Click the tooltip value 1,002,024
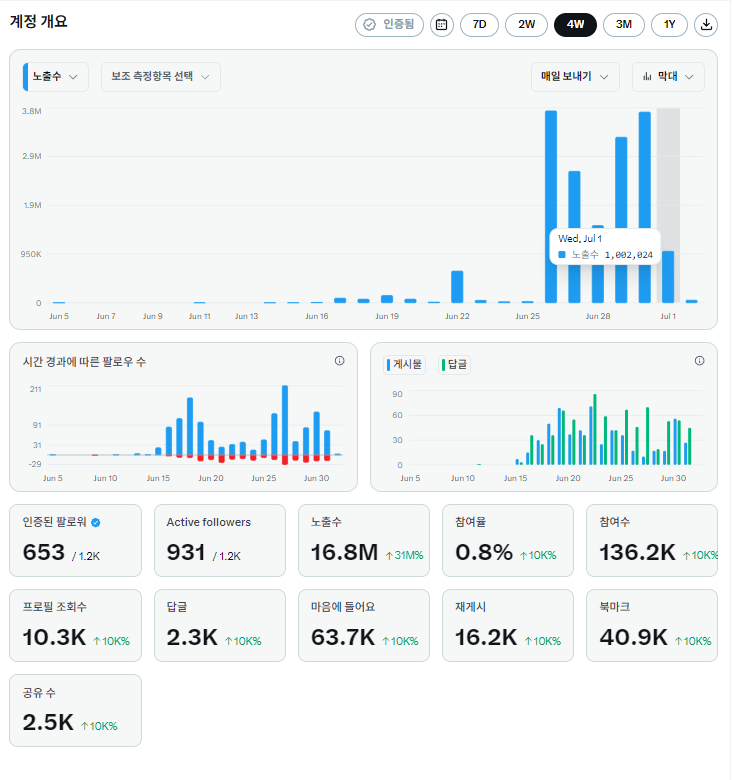This screenshot has width=734, height=780. pyautogui.click(x=631, y=256)
